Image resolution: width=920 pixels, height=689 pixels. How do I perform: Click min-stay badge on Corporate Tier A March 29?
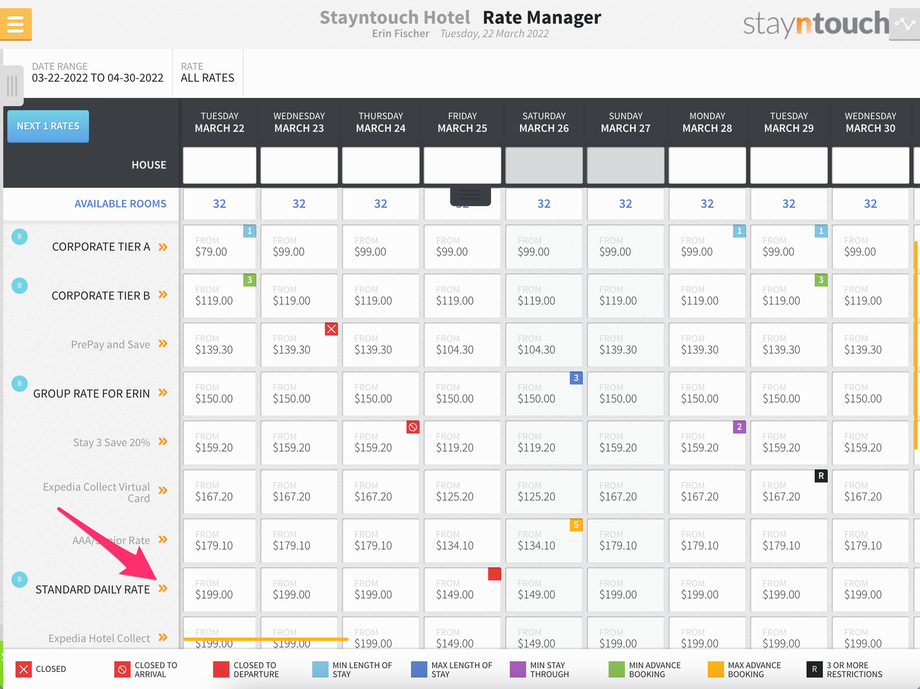pos(821,231)
